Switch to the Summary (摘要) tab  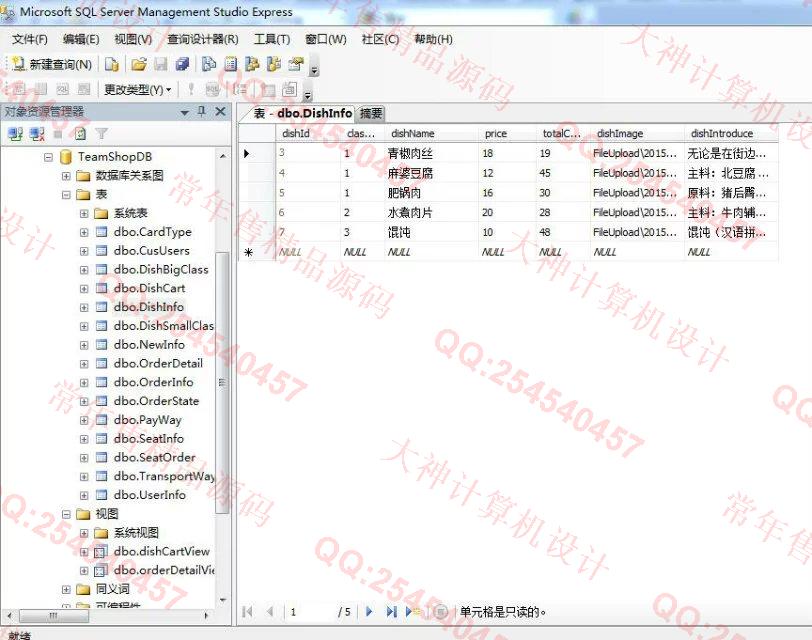pyautogui.click(x=371, y=113)
